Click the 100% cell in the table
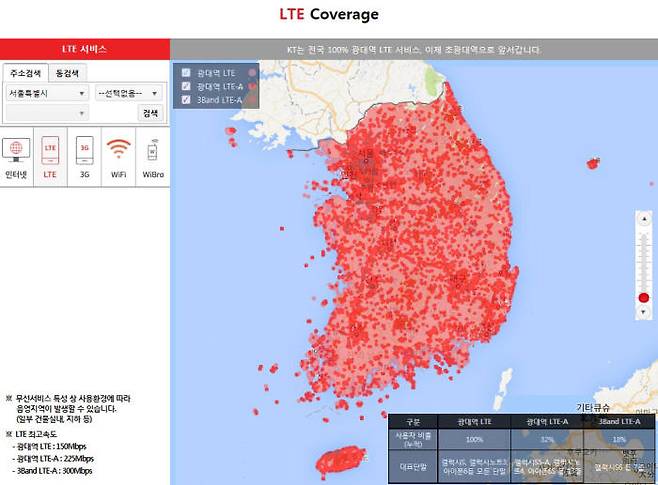Image resolution: width=658 pixels, height=485 pixels. point(474,440)
